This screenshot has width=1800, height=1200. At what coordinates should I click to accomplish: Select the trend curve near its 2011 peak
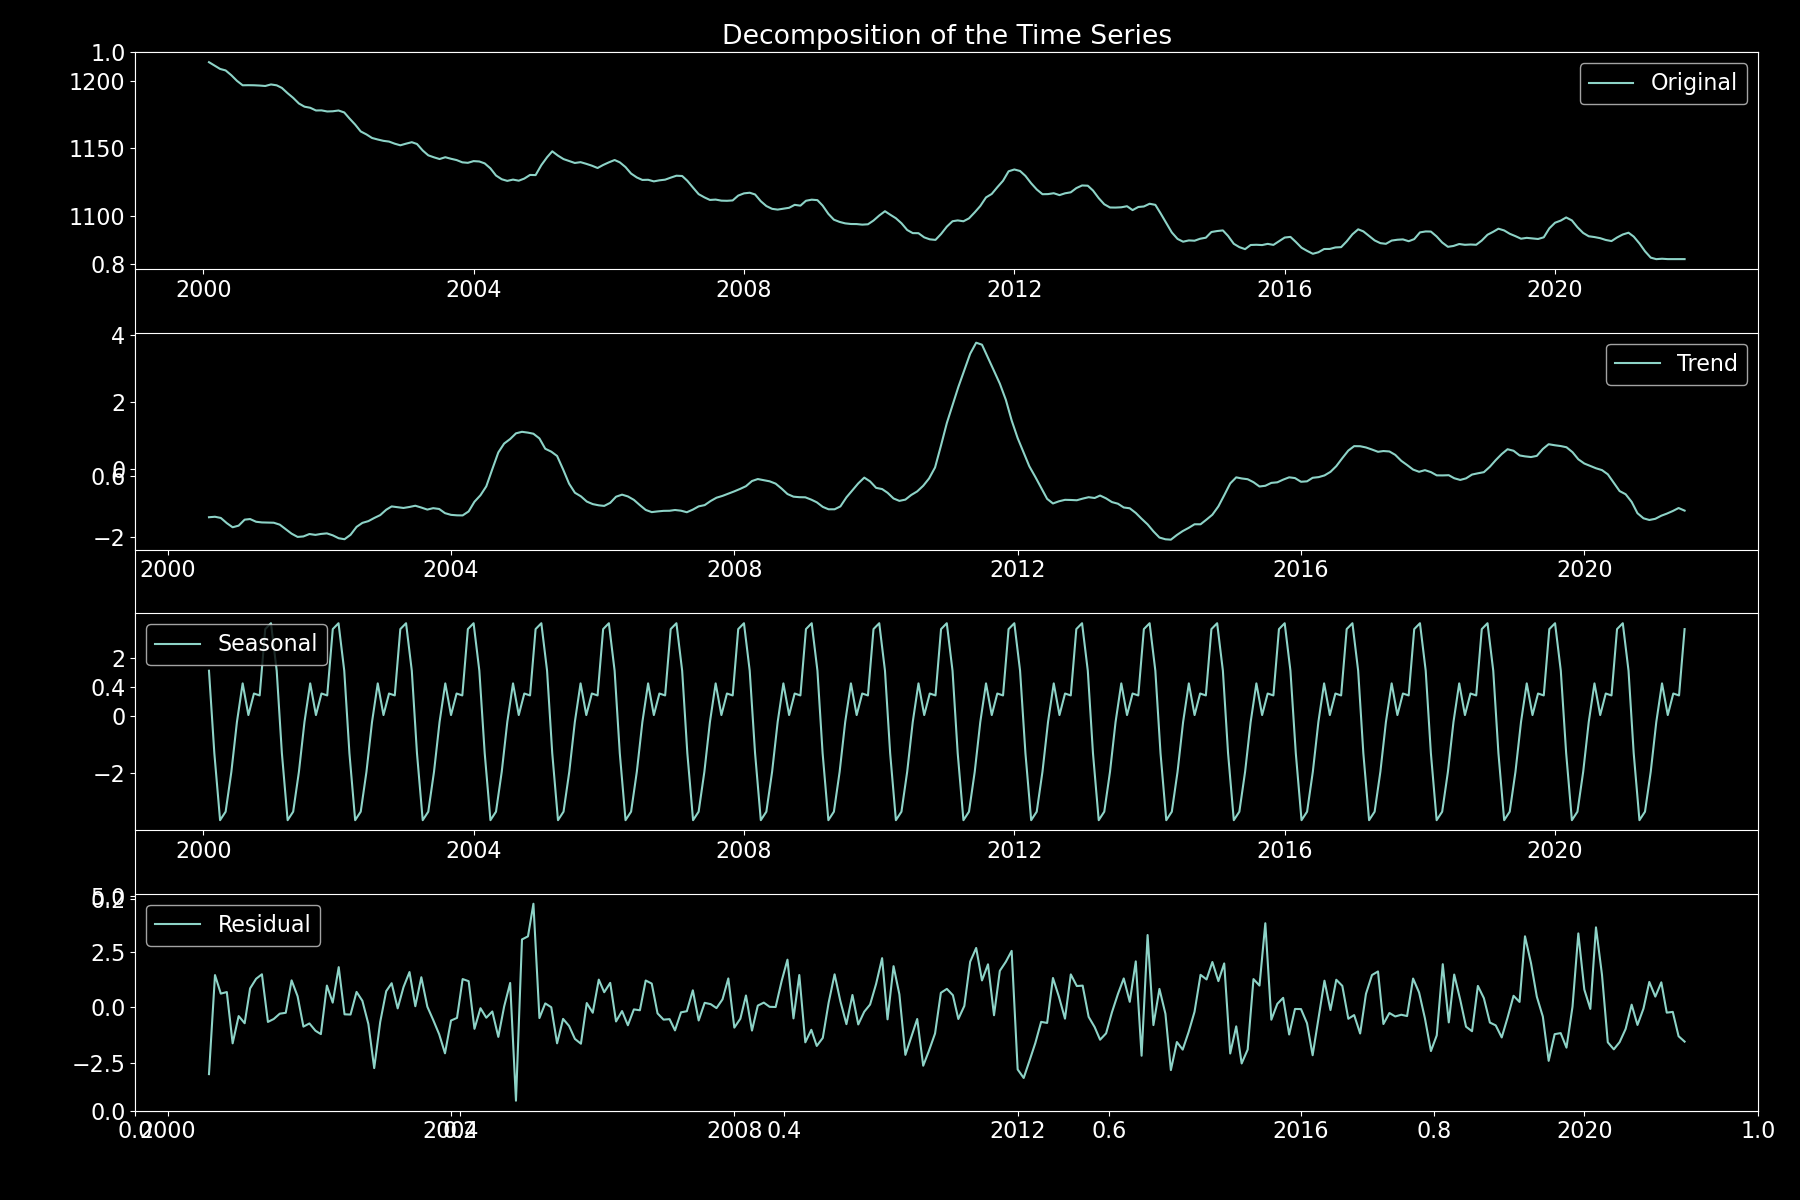[978, 345]
